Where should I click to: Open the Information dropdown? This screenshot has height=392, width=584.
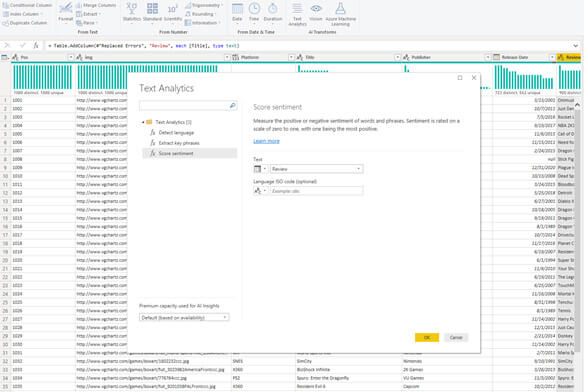click(203, 23)
